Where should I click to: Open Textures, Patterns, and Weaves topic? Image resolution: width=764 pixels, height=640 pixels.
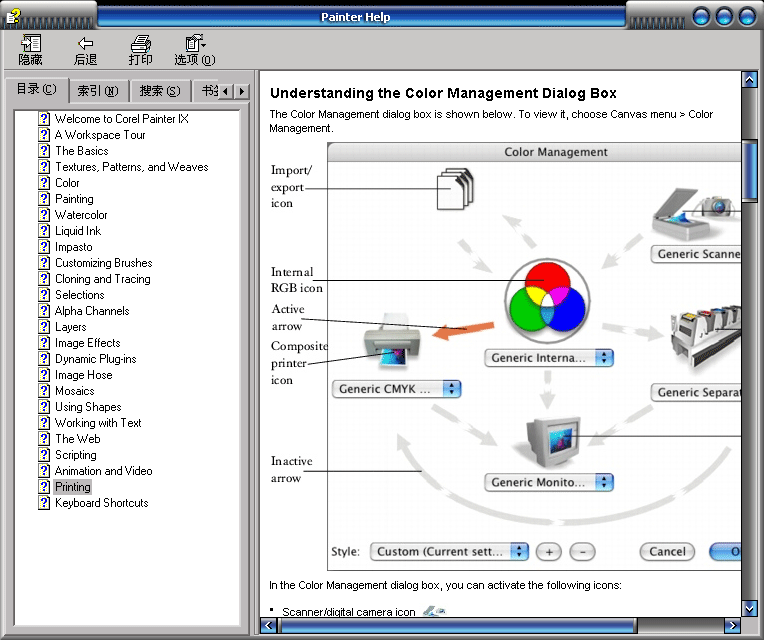pyautogui.click(x=132, y=167)
